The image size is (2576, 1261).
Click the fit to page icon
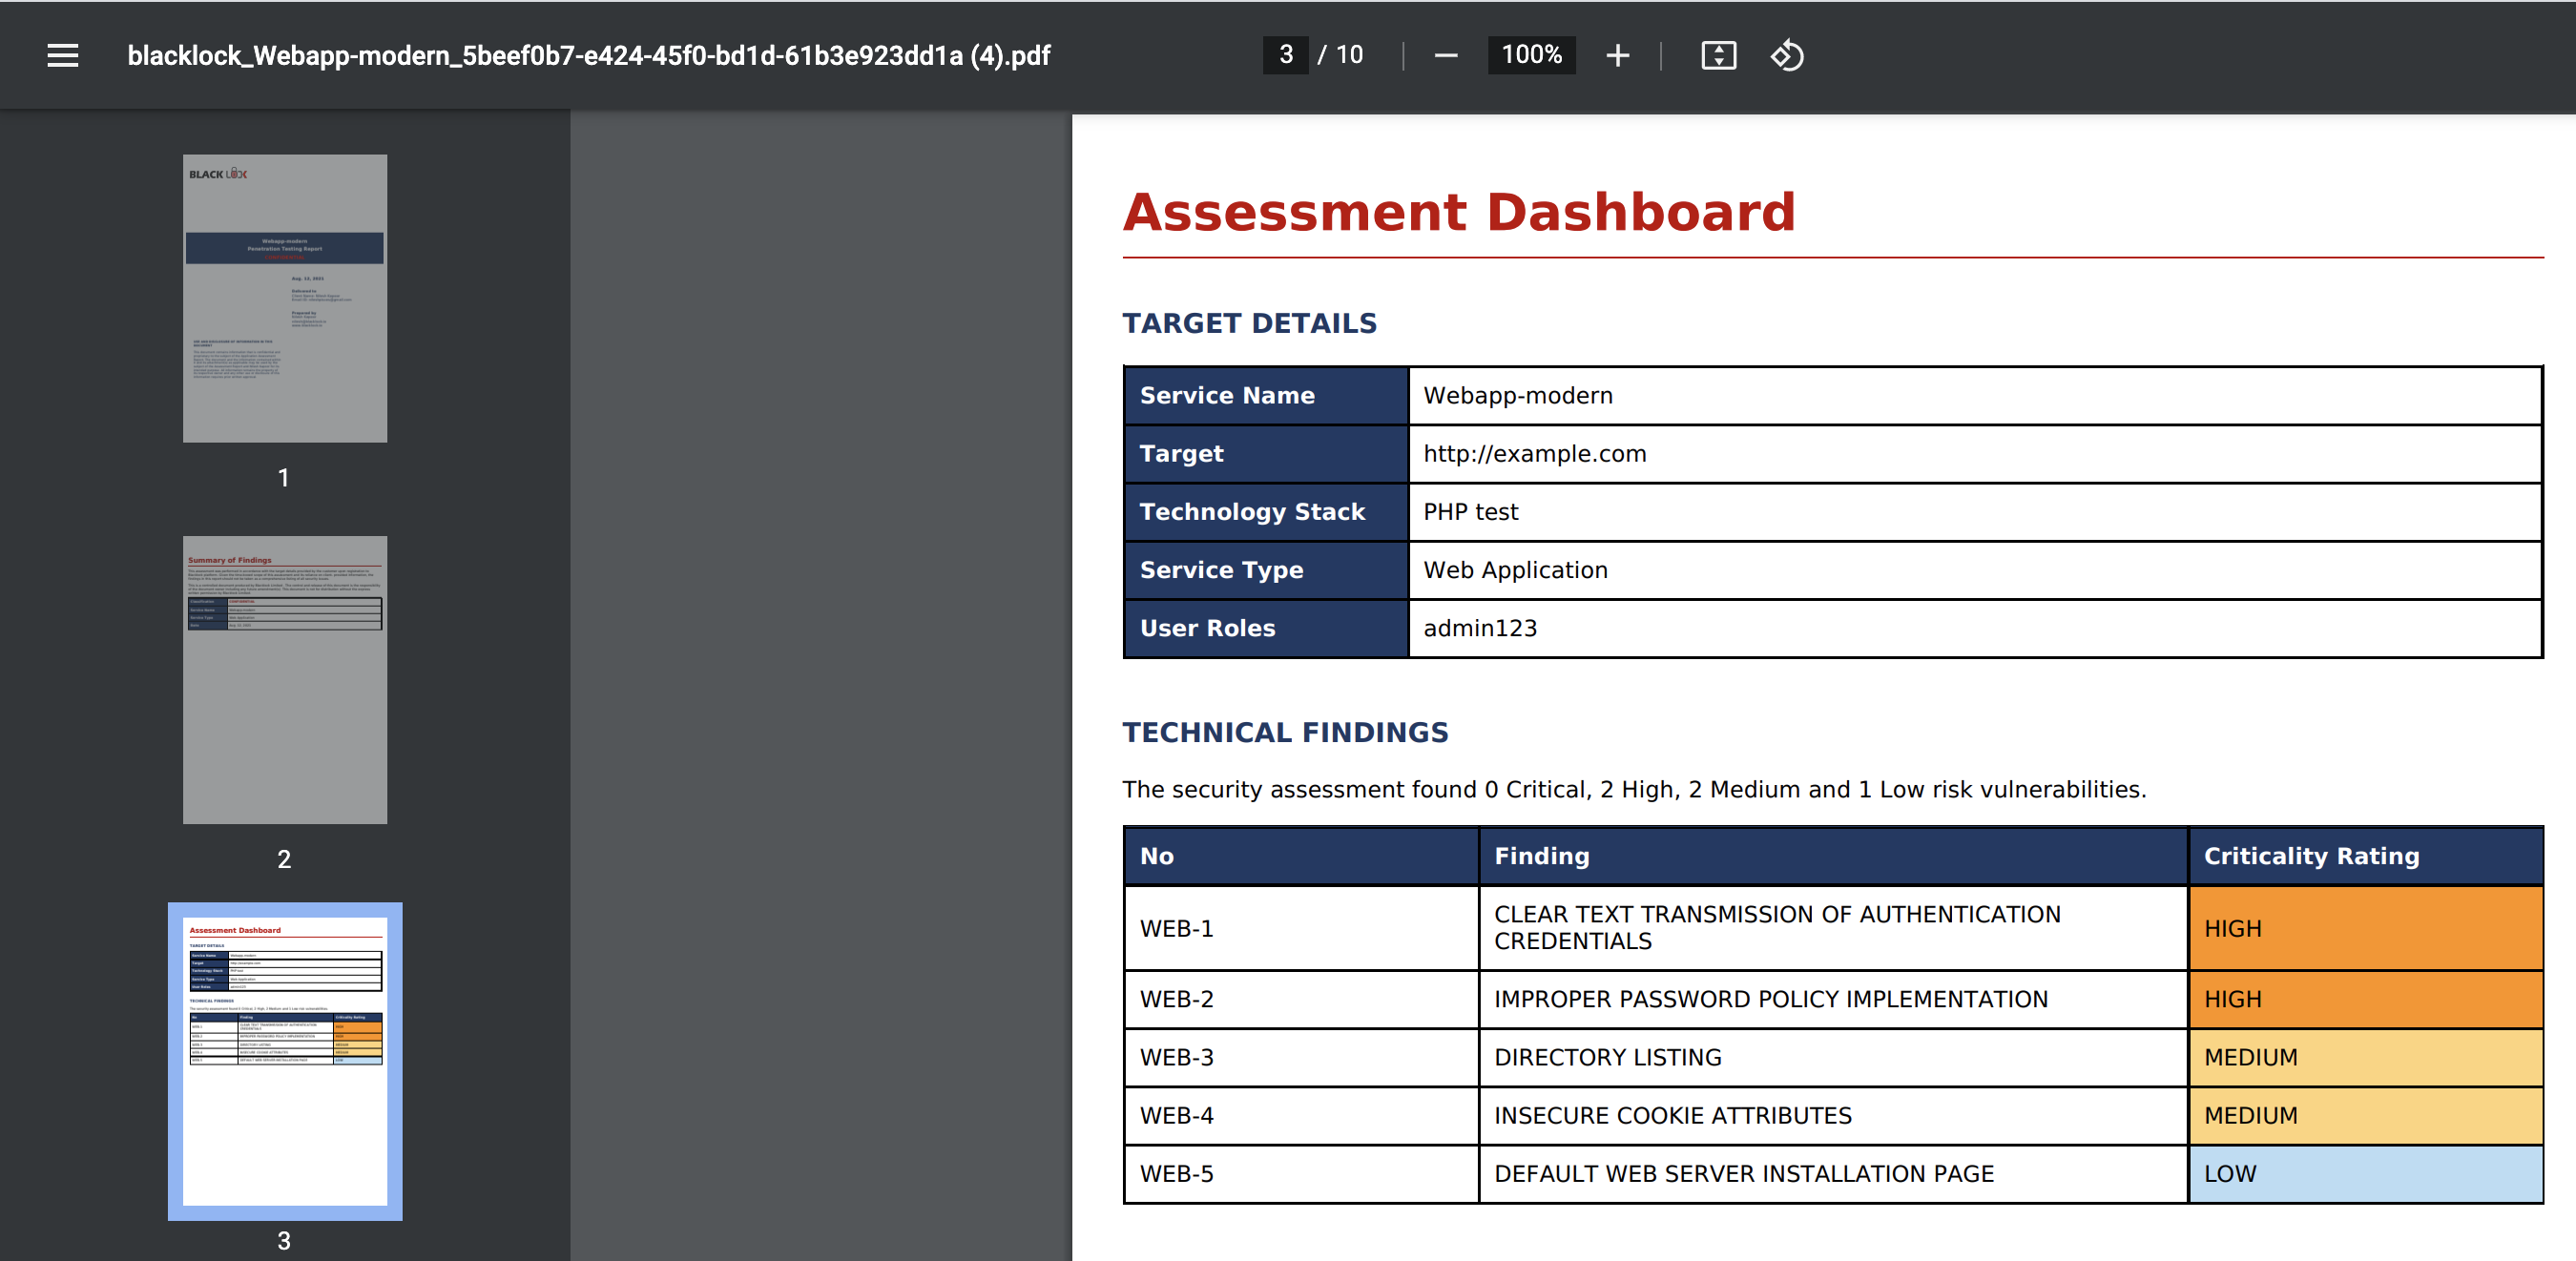coord(1718,55)
